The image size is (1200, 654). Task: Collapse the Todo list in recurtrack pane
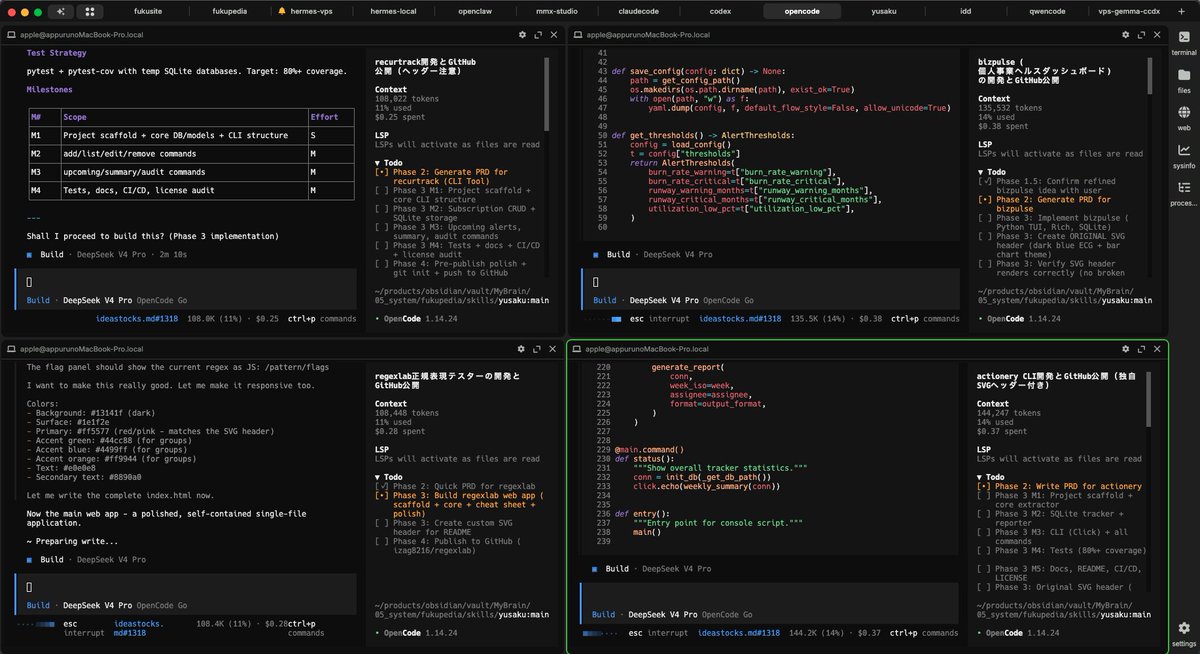point(390,162)
